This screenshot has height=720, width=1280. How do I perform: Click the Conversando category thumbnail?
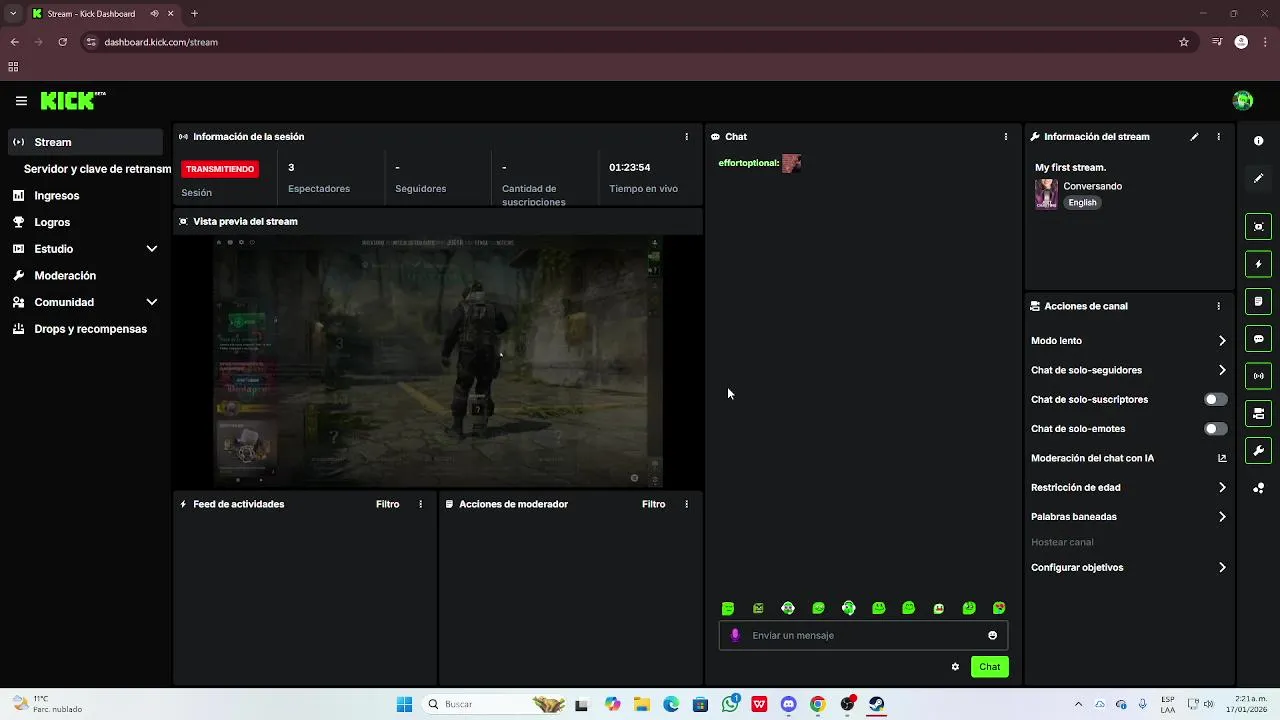1046,194
